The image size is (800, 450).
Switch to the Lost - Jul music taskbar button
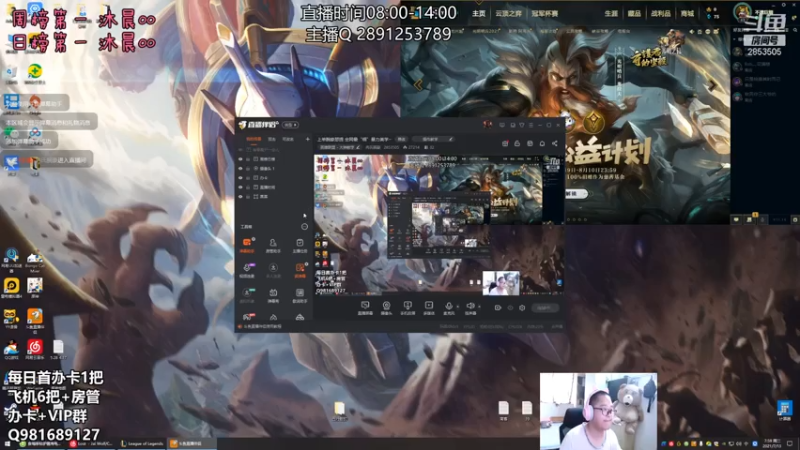(92, 444)
